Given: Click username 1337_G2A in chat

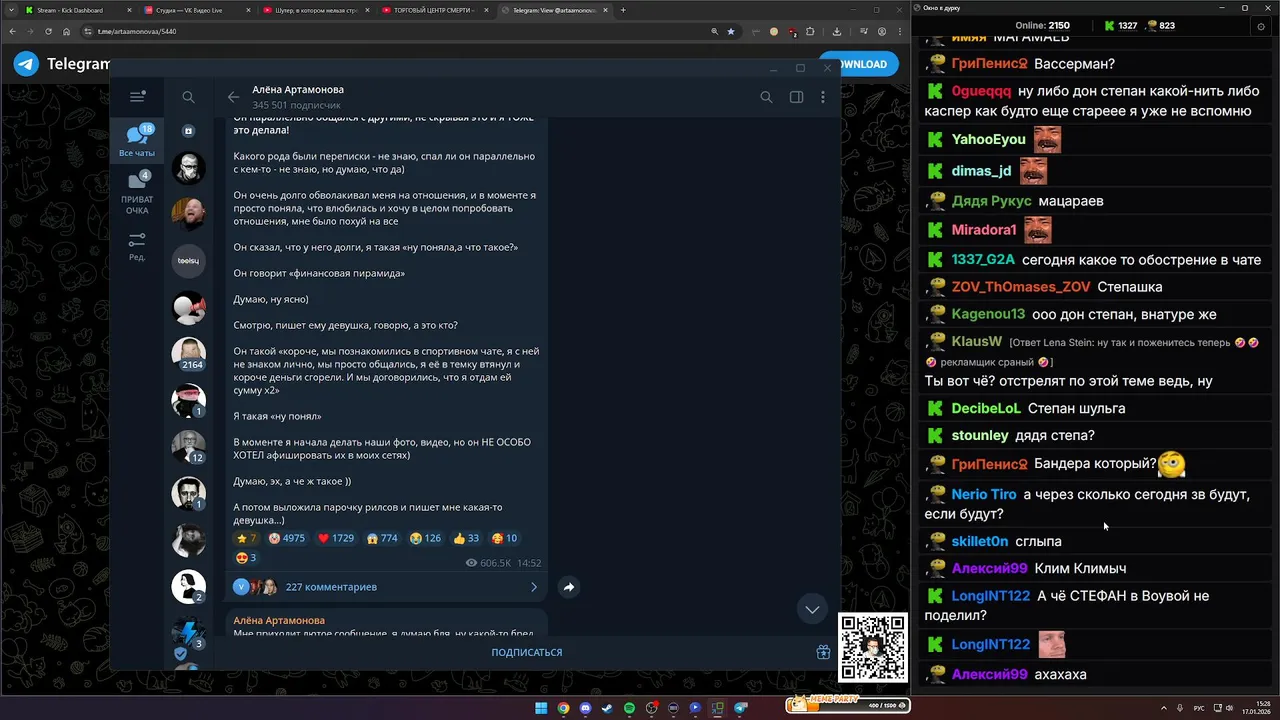Looking at the screenshot, I should click(983, 260).
